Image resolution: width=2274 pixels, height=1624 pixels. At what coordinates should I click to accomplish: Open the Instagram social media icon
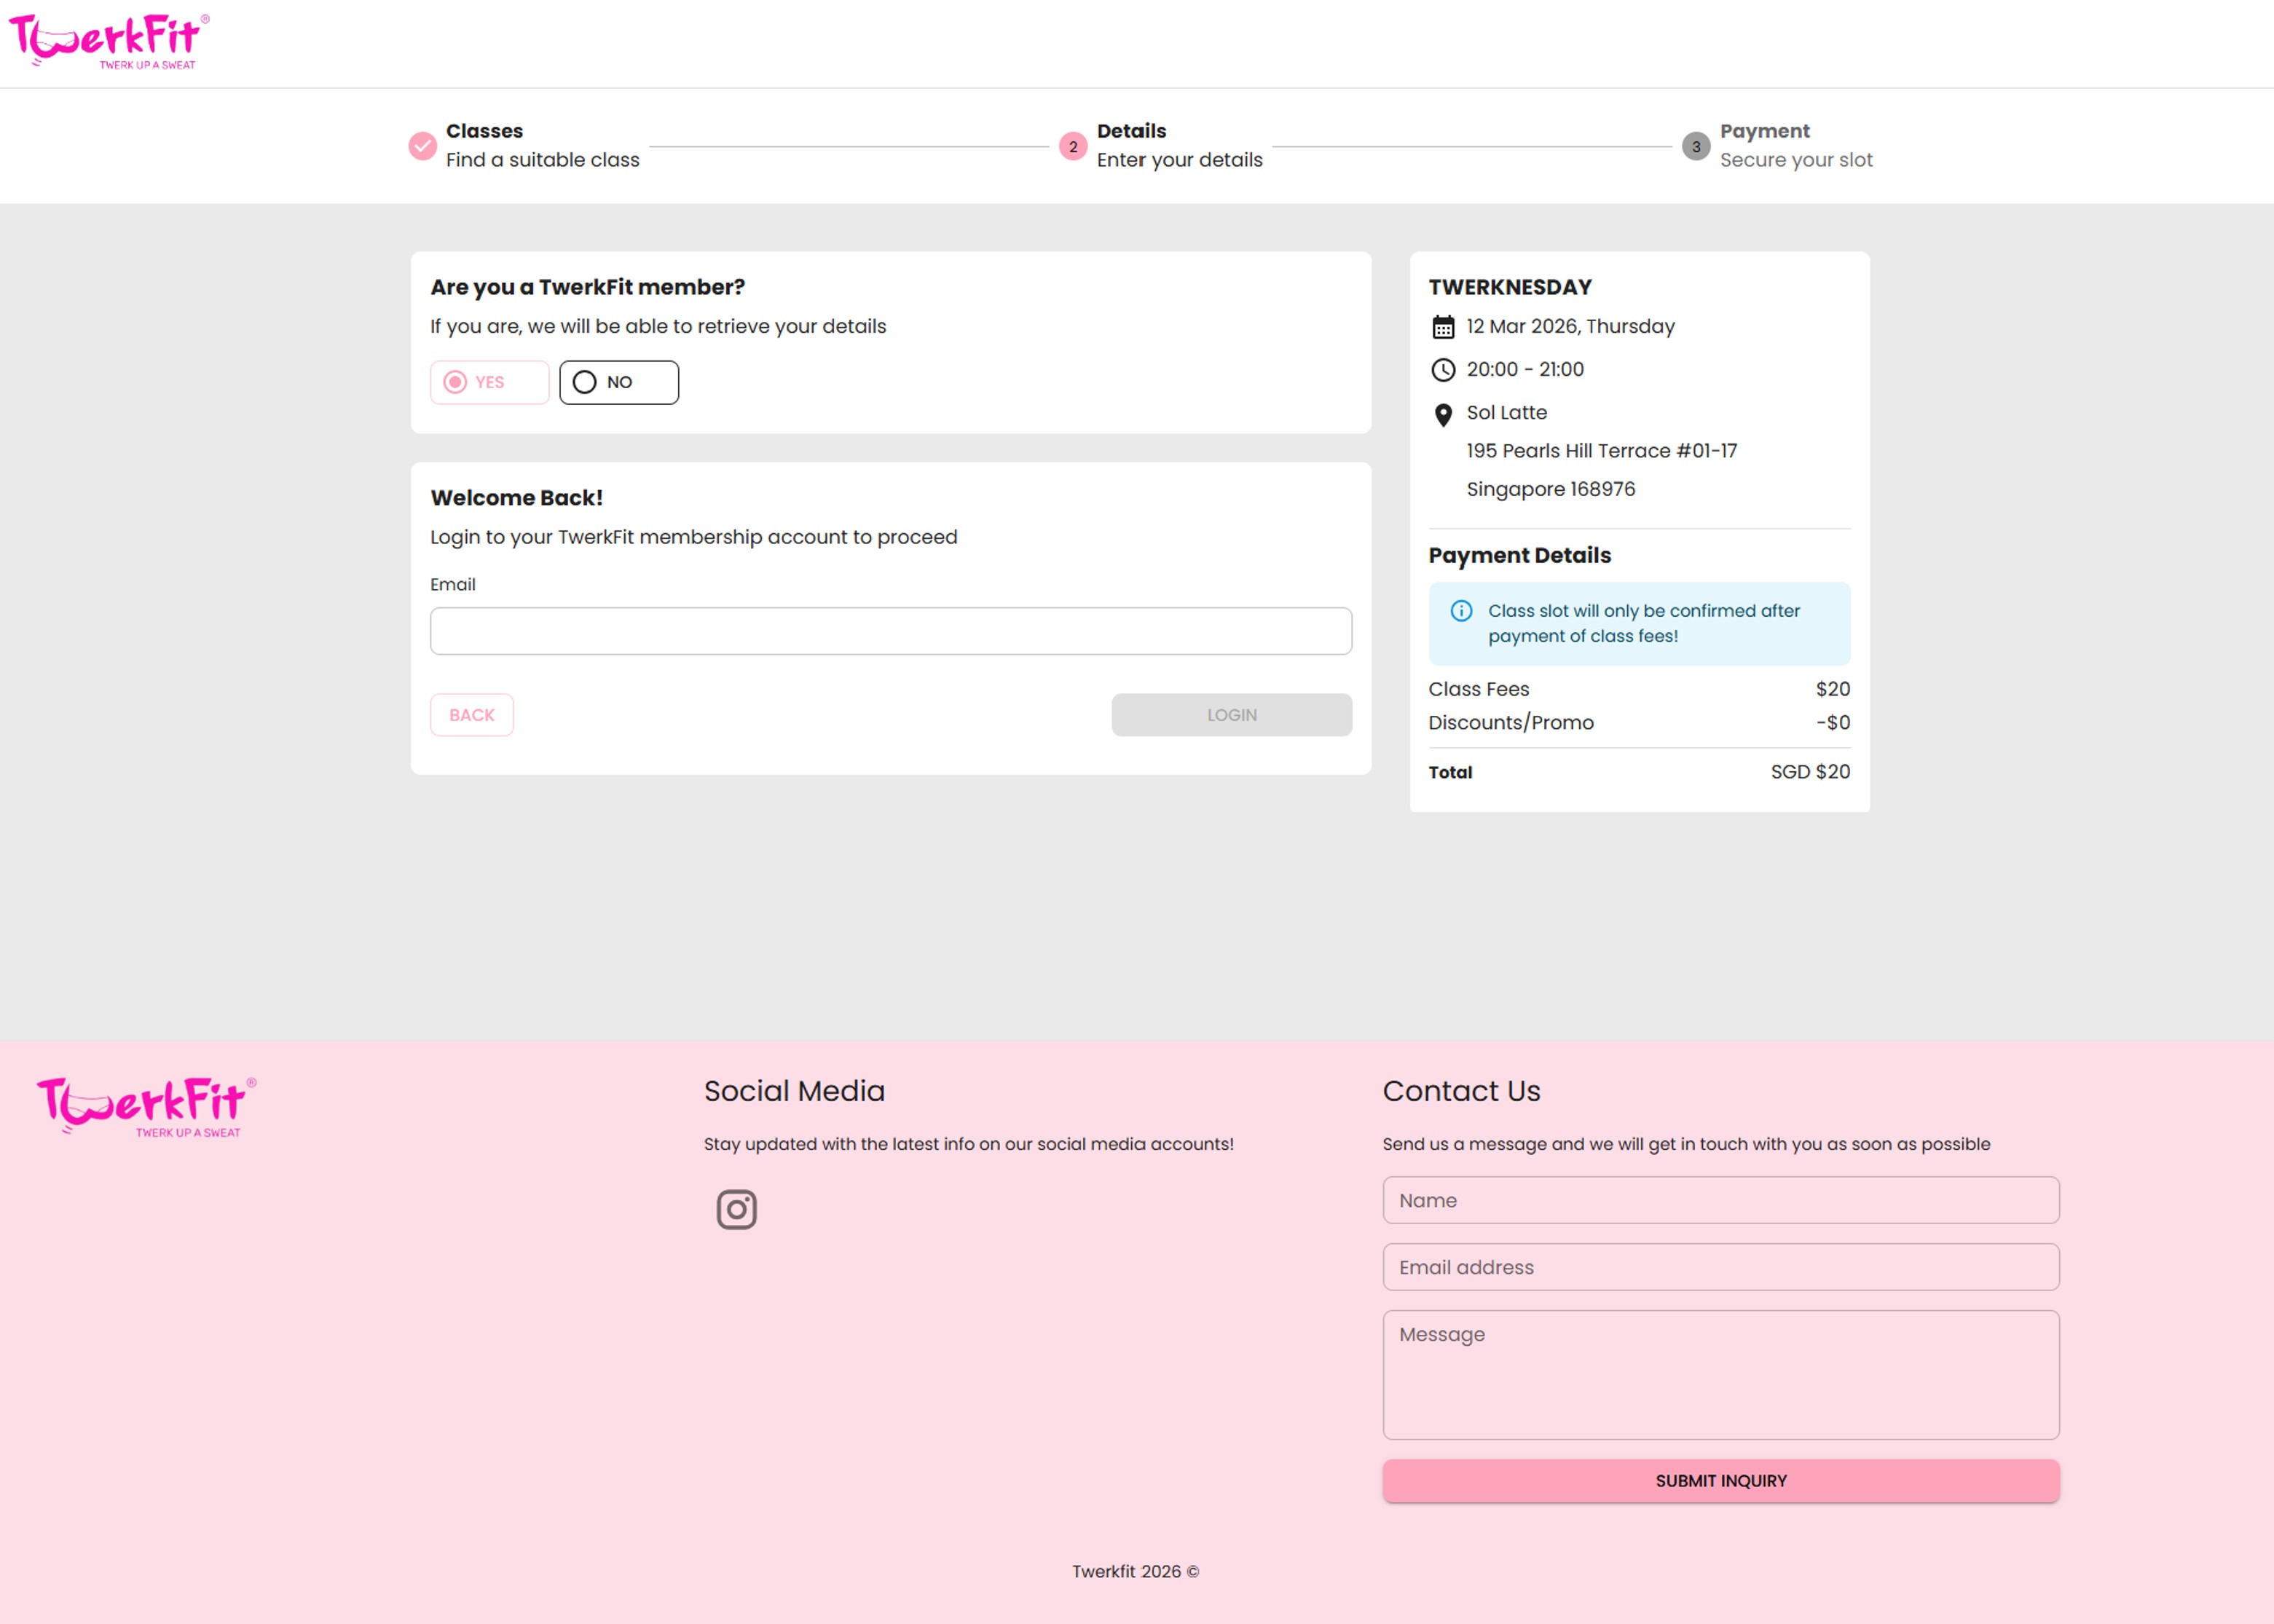[x=736, y=1209]
